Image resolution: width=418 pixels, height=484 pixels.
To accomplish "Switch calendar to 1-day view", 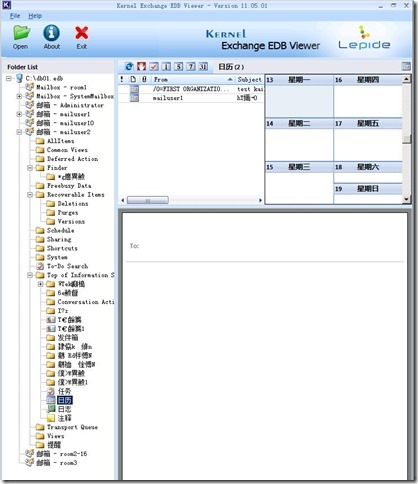I will [166, 67].
